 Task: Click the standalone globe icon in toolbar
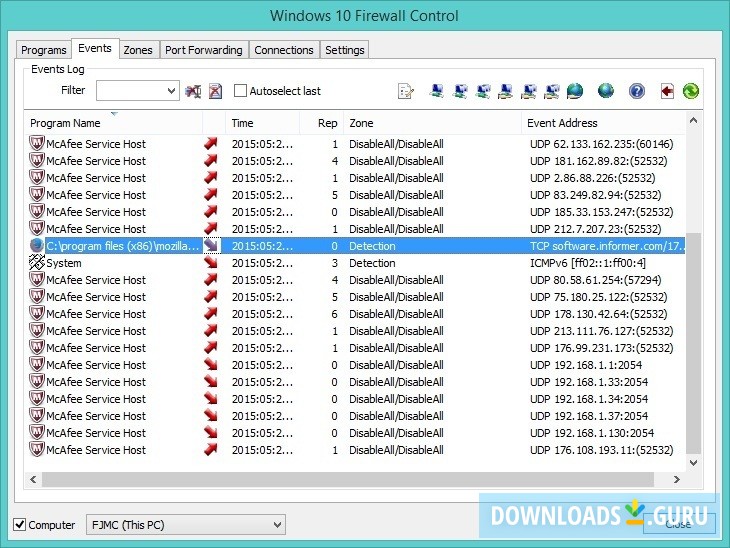[x=606, y=91]
